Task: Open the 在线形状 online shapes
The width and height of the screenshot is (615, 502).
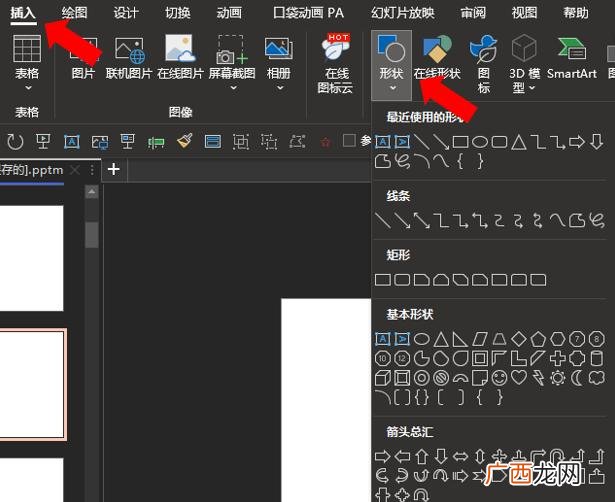Action: pos(437,57)
